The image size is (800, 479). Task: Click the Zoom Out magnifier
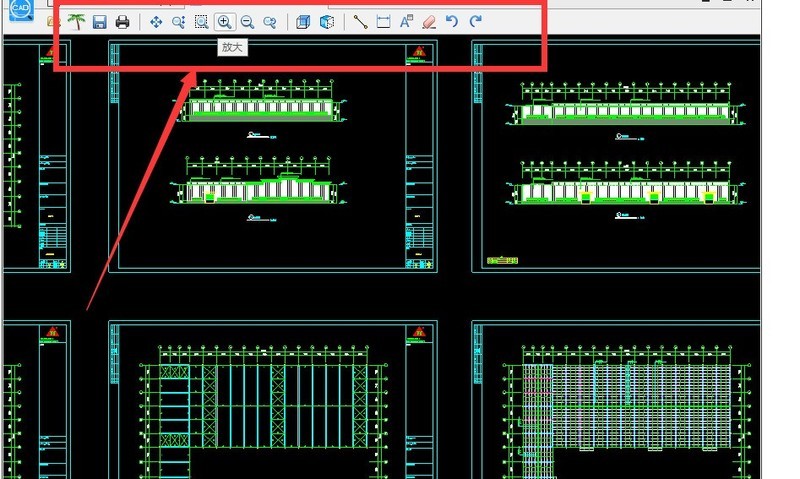(247, 22)
